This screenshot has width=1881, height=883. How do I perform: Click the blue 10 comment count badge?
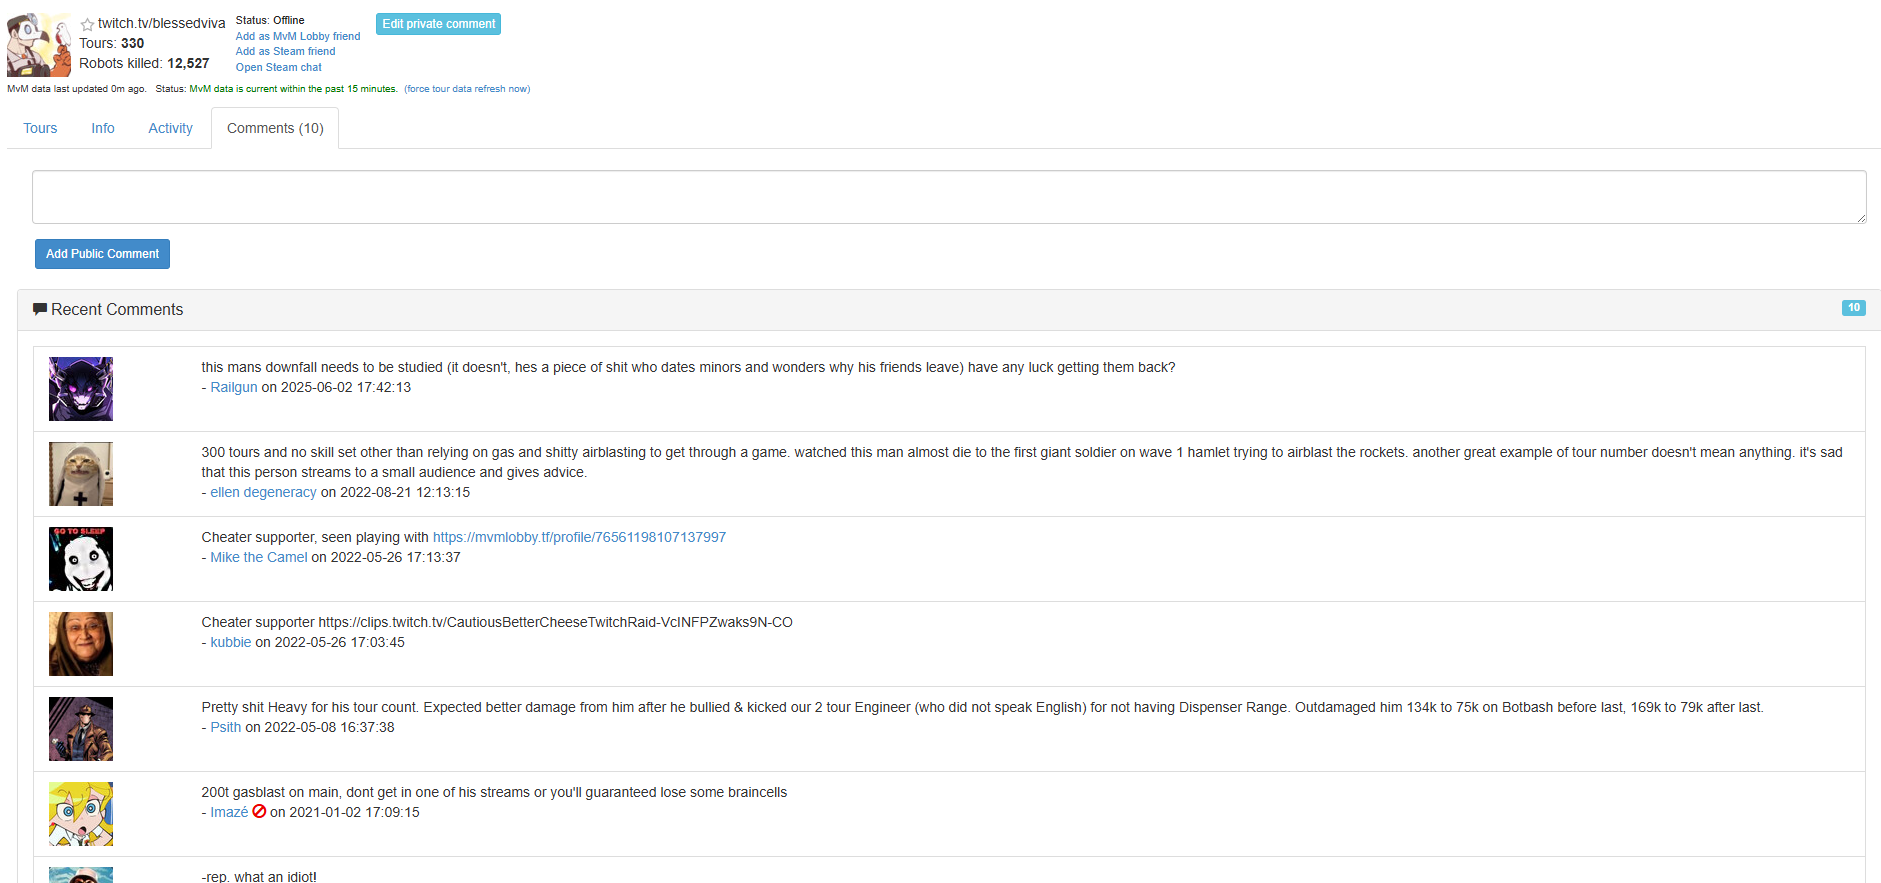coord(1853,308)
